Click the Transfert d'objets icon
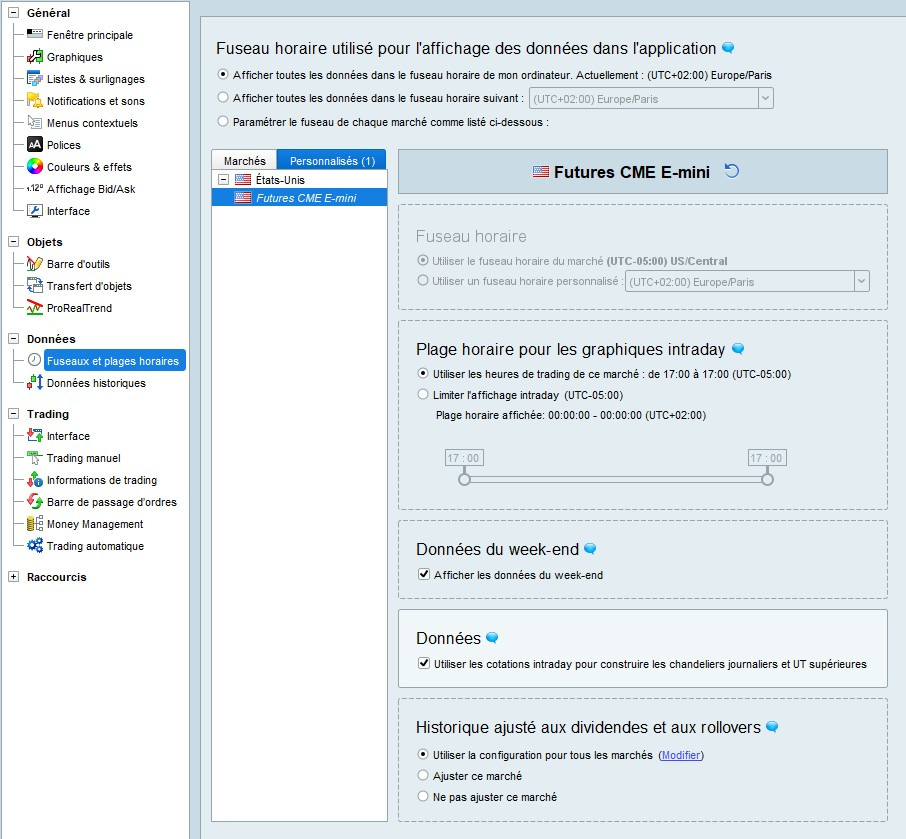906x839 pixels. [35, 285]
